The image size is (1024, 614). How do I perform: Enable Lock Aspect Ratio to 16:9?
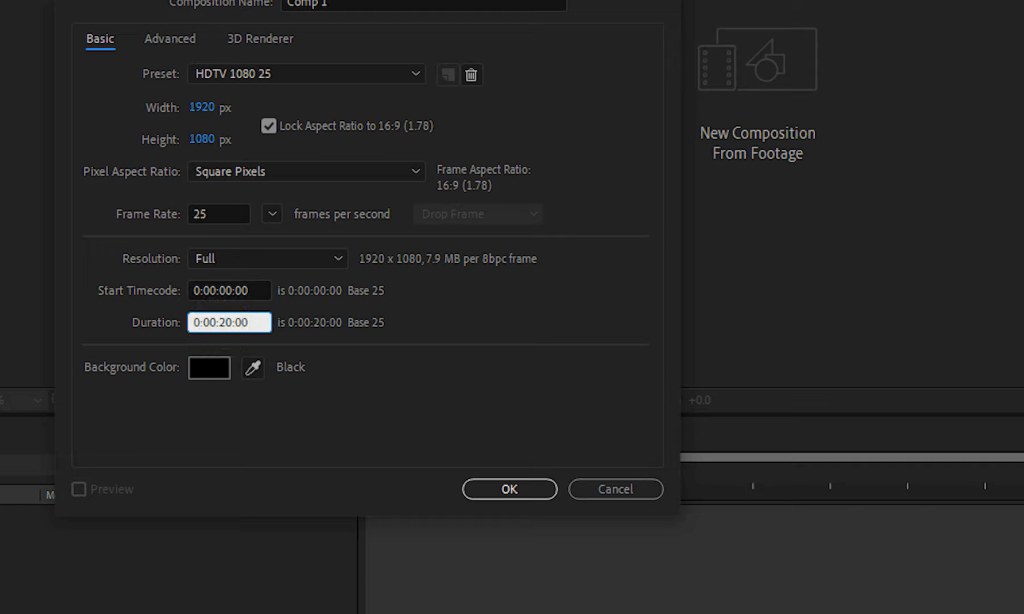coord(268,125)
